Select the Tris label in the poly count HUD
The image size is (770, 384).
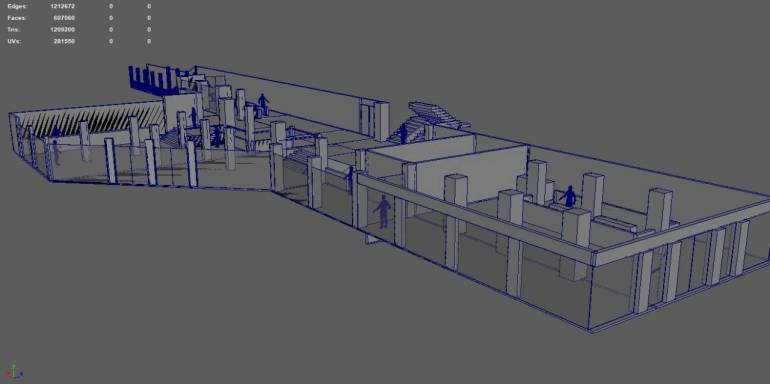14,30
